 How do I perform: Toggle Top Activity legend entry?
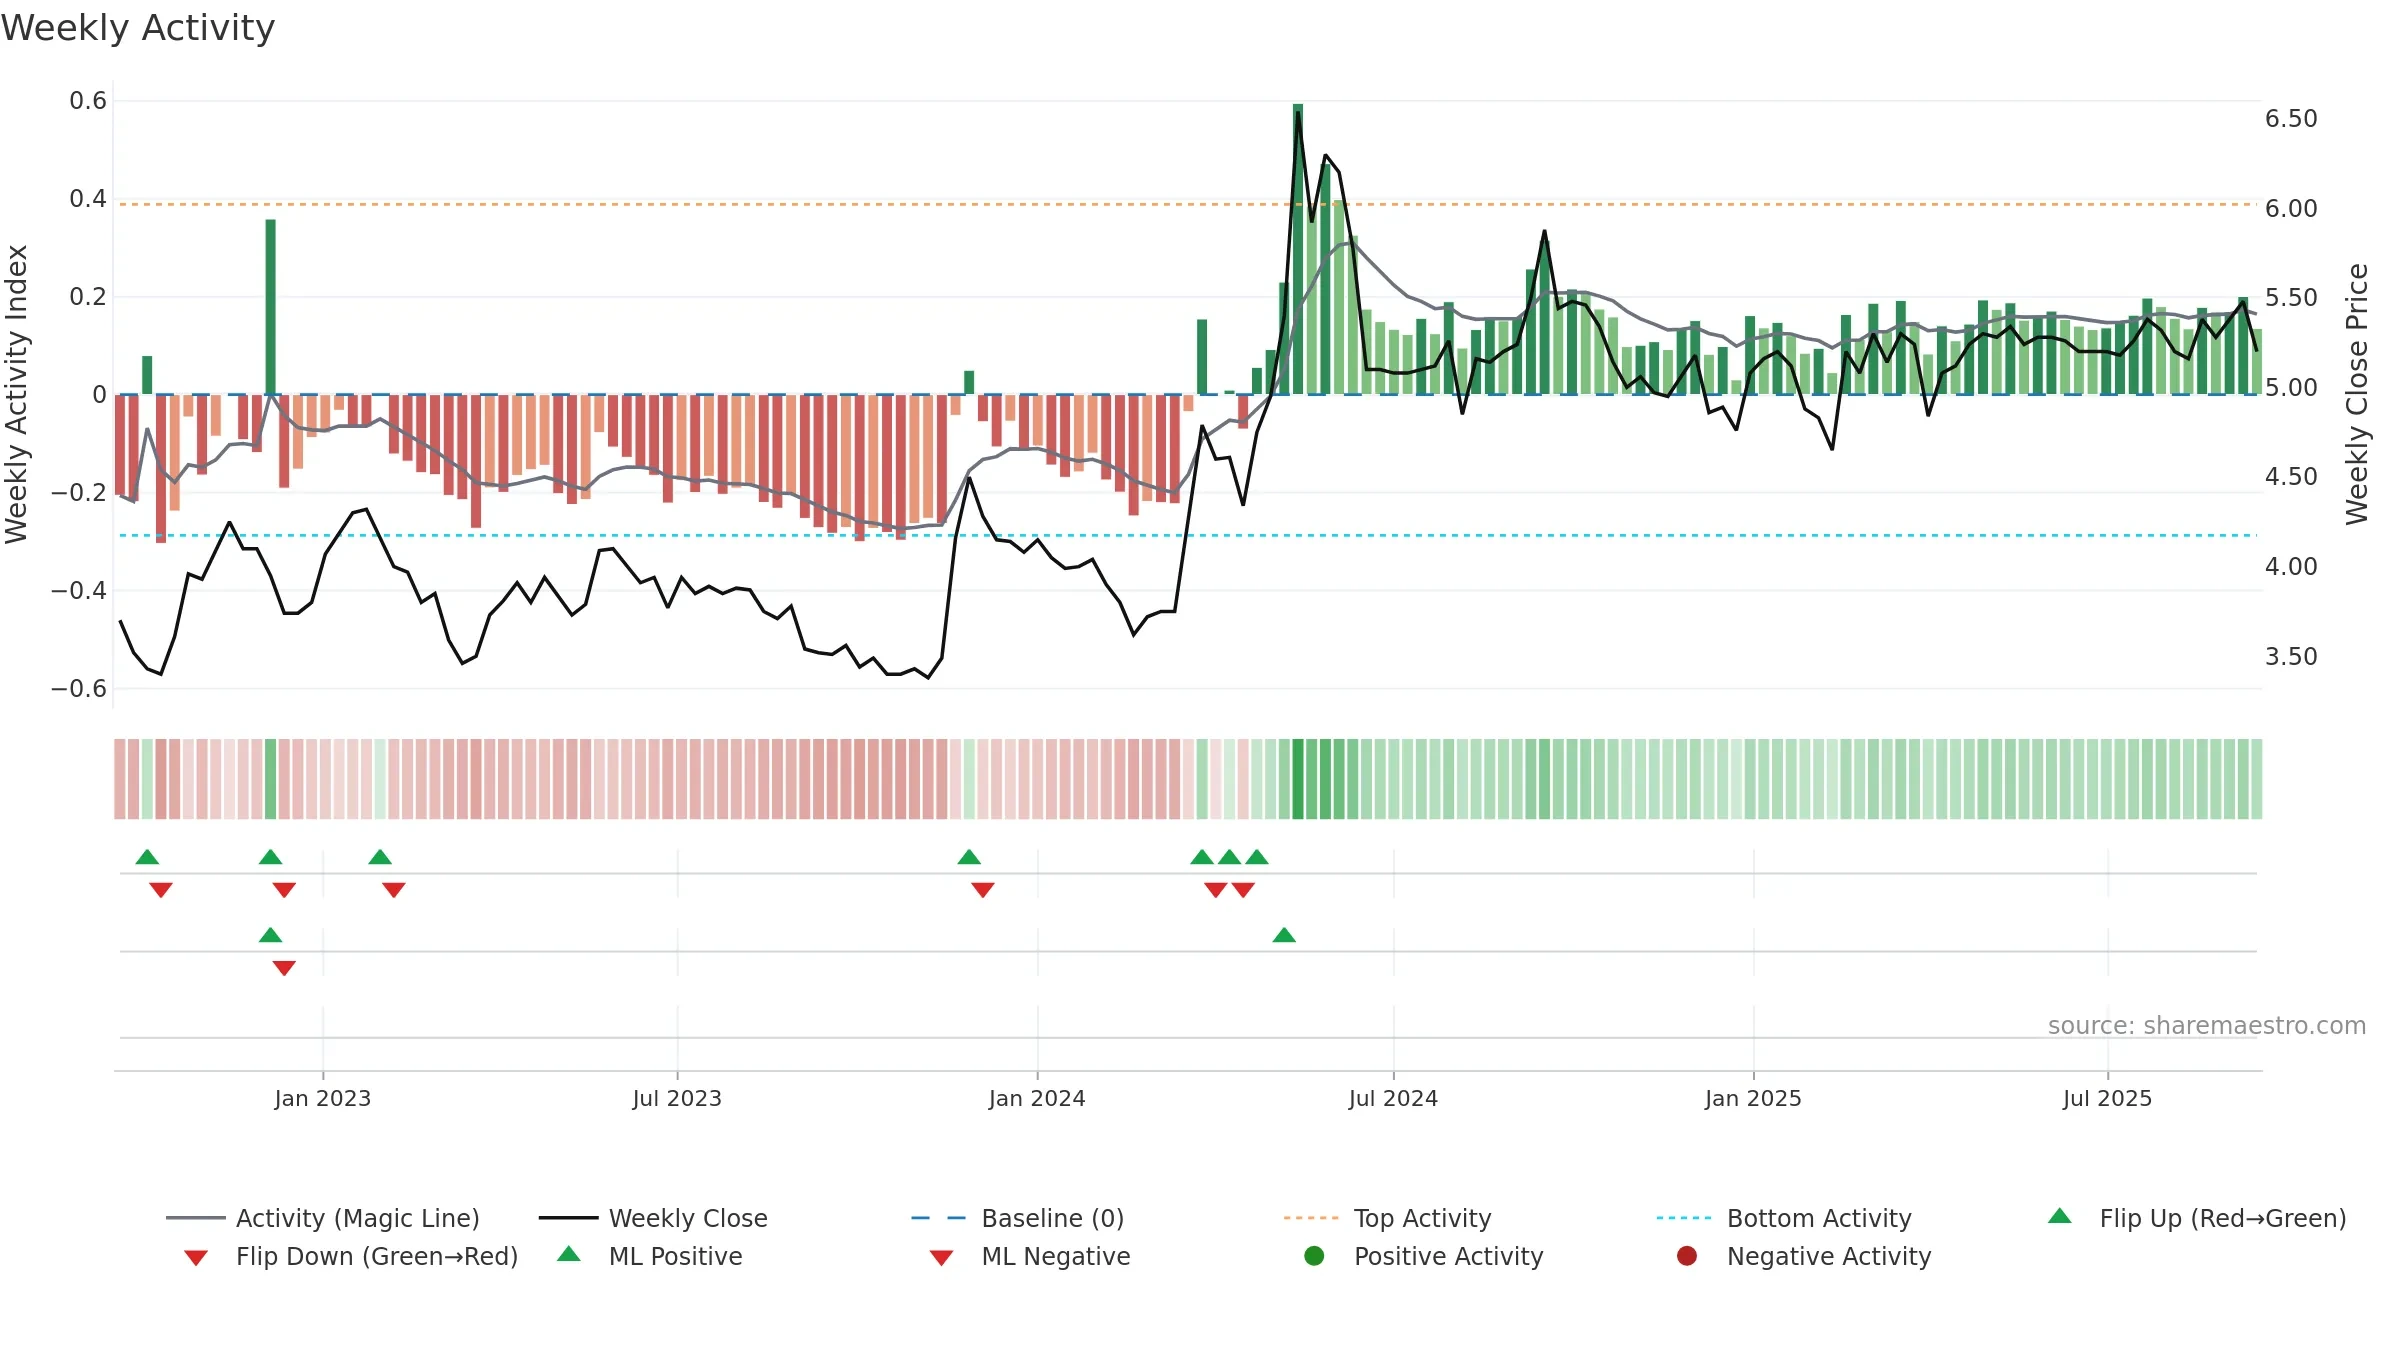[1388, 1218]
